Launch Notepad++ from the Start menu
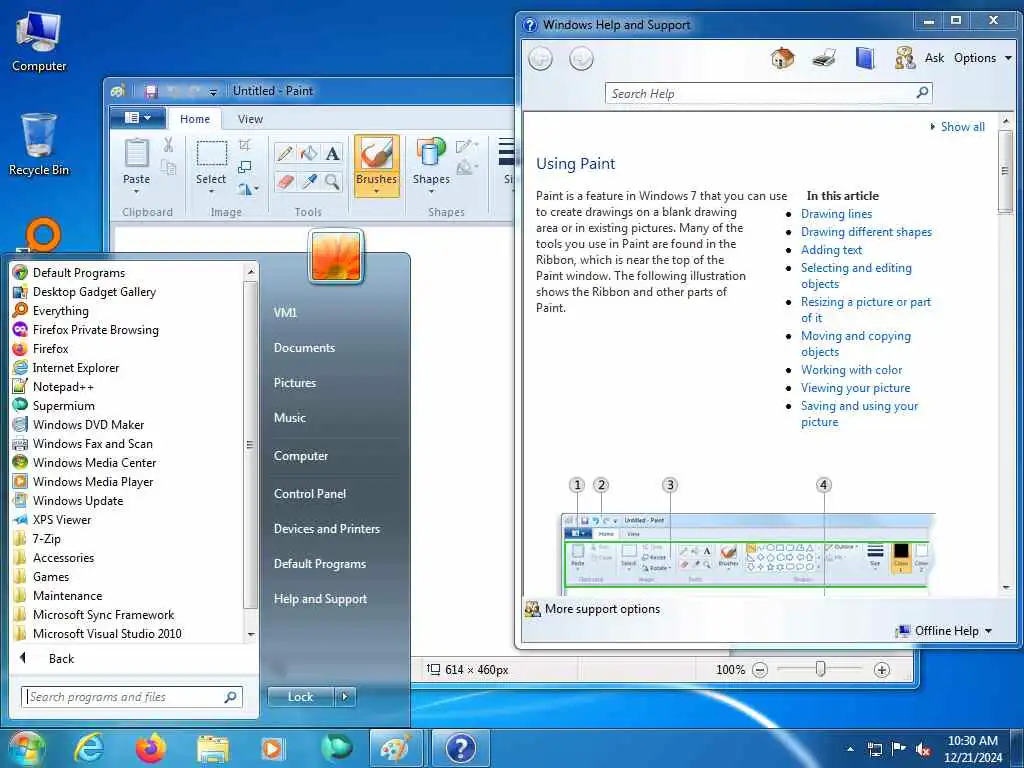Image resolution: width=1024 pixels, height=768 pixels. [x=63, y=387]
